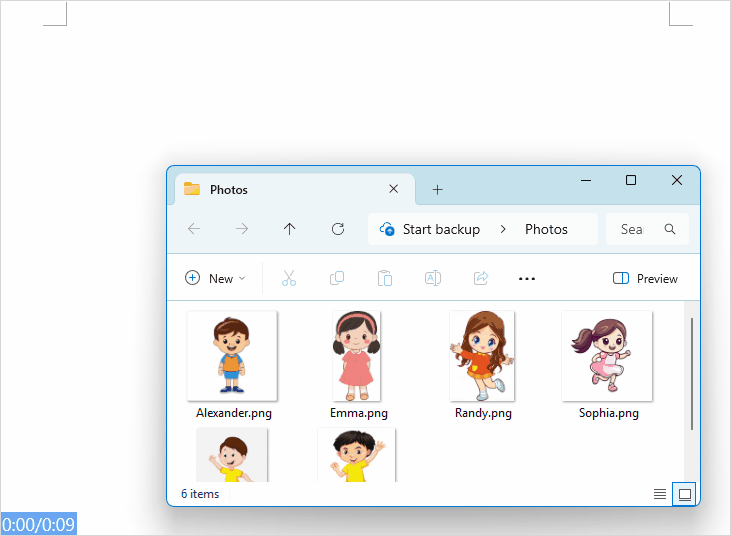The height and width of the screenshot is (536, 731).
Task: Click the vertical scrollbar in file list
Action: [x=692, y=374]
